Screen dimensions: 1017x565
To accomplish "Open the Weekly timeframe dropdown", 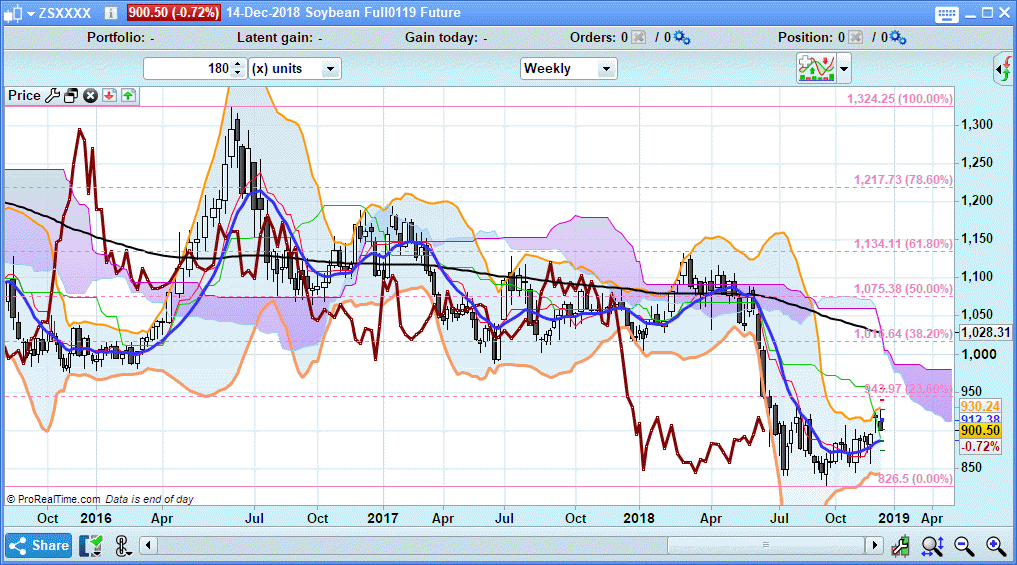I will [x=568, y=69].
